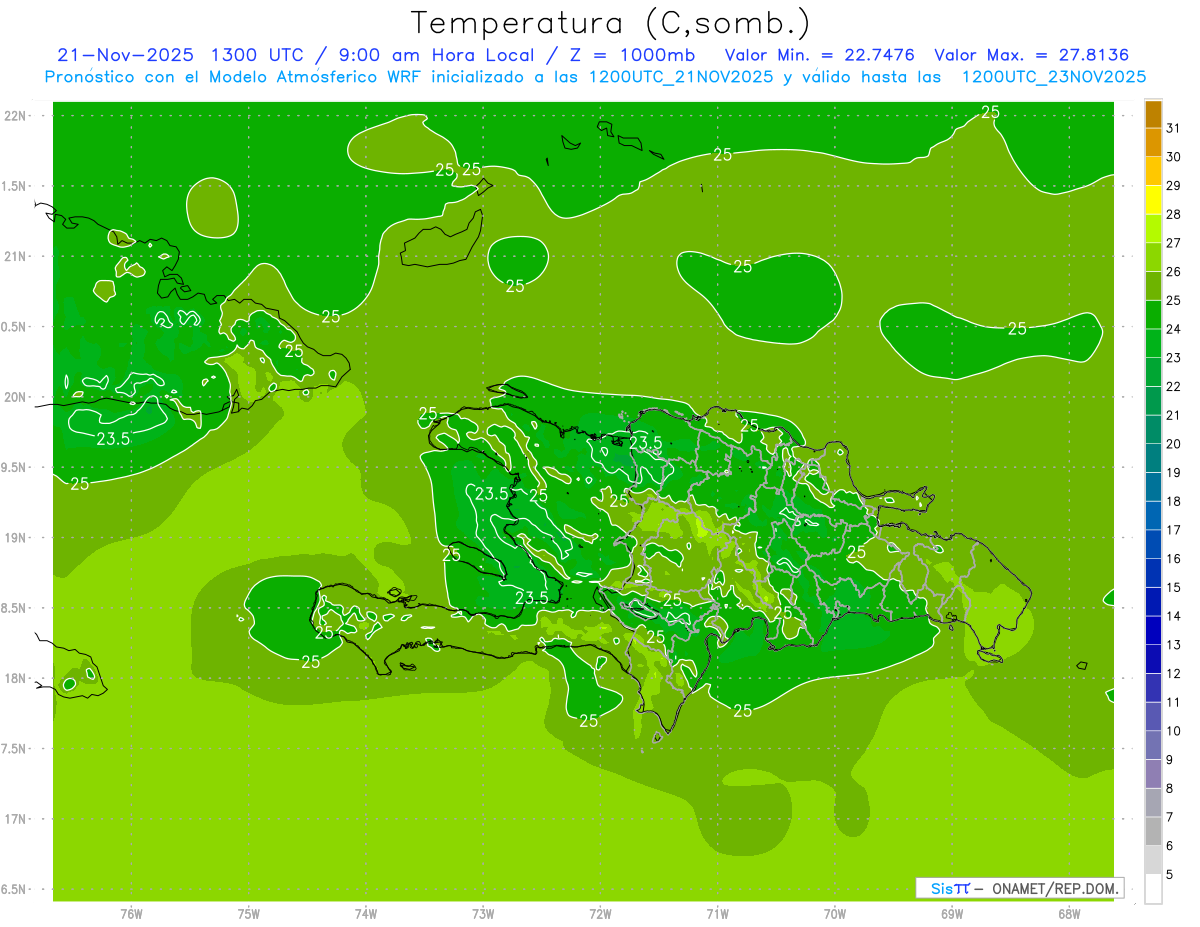Click the 'ONAMET/REP.DOM.' credit label

[1055, 888]
